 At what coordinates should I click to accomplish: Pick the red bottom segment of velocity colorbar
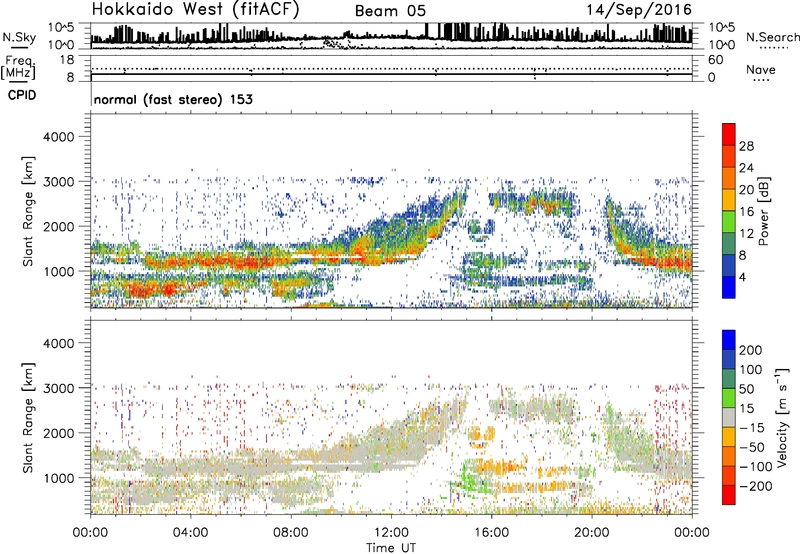click(729, 495)
